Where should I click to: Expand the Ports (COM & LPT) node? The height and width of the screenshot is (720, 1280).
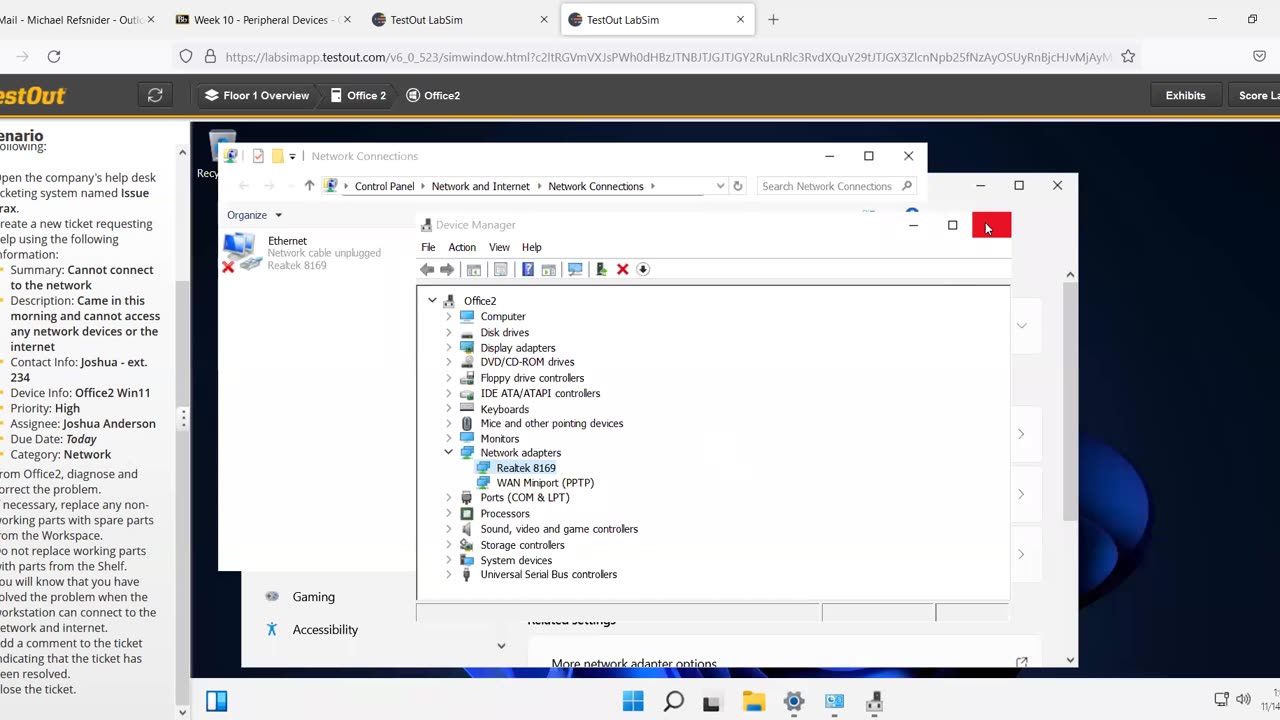click(448, 497)
